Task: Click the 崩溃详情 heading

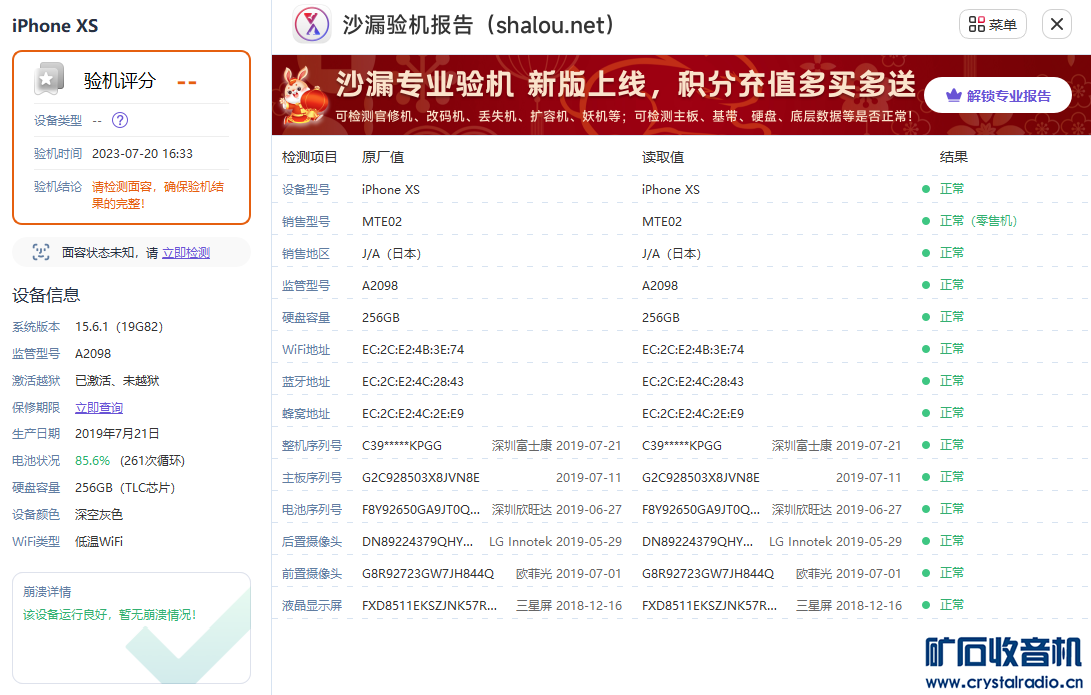Action: coord(47,592)
